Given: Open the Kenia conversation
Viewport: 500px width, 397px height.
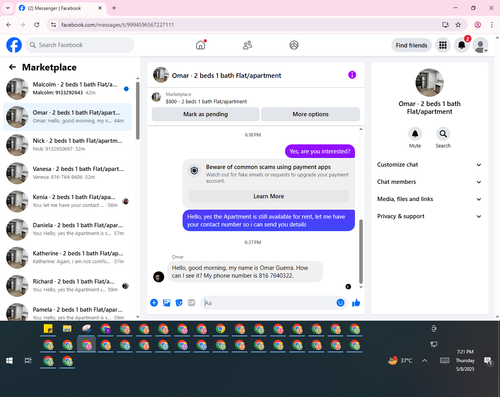Looking at the screenshot, I should pos(68,201).
